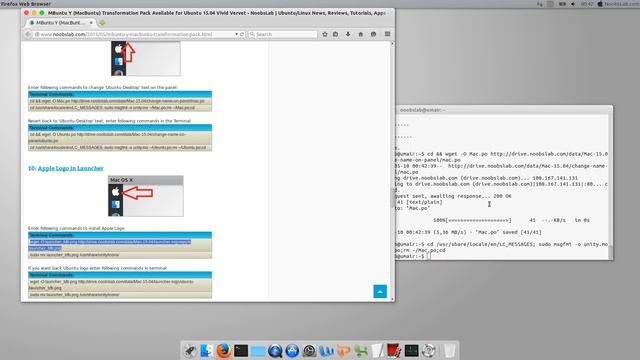
Task: Open the battery indicator in the top panel
Action: pos(562,4)
